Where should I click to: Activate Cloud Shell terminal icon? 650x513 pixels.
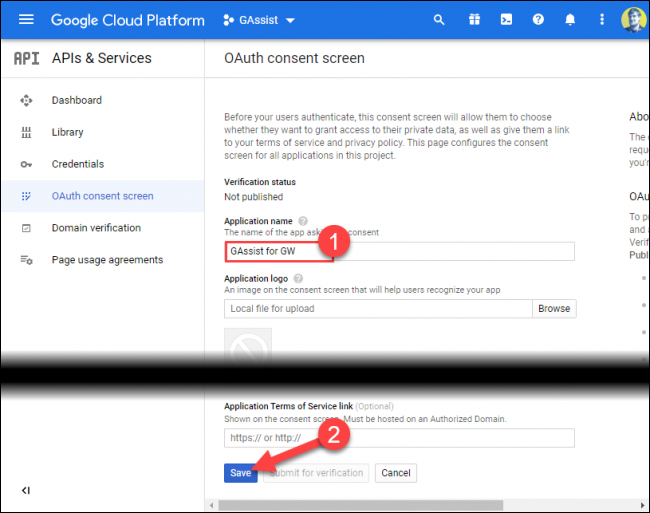[x=506, y=20]
